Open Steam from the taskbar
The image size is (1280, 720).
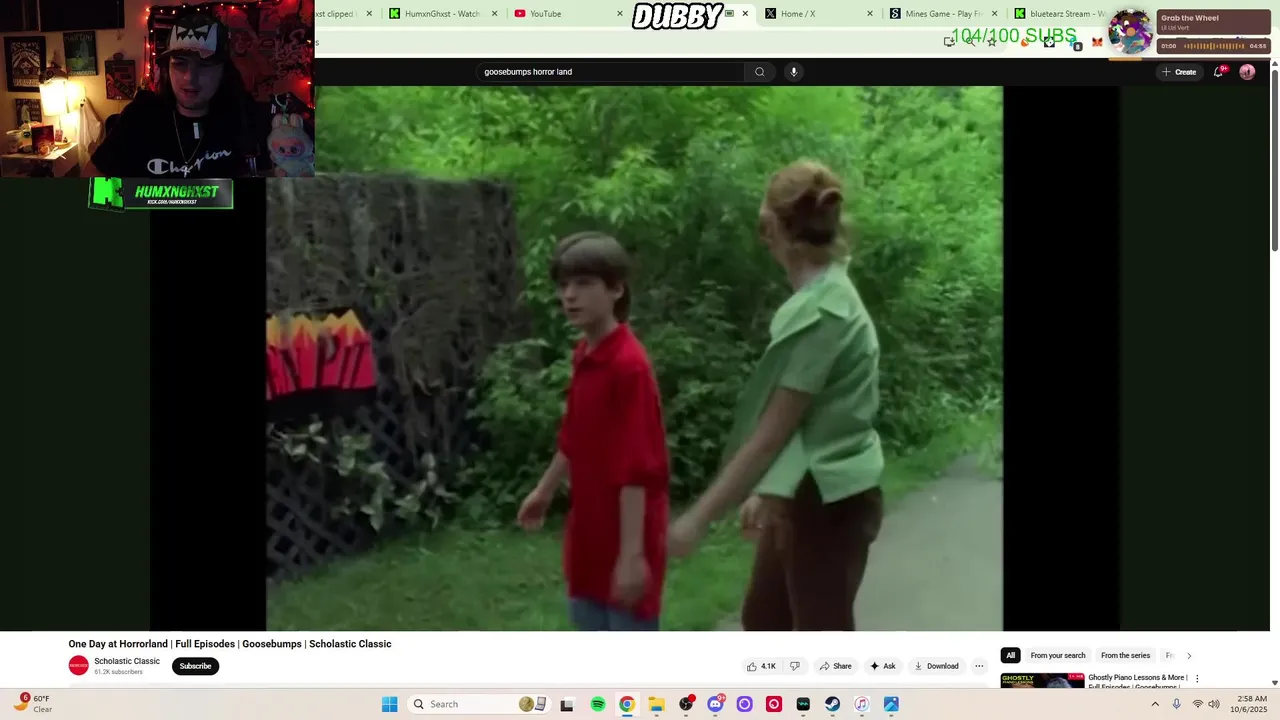coord(832,704)
